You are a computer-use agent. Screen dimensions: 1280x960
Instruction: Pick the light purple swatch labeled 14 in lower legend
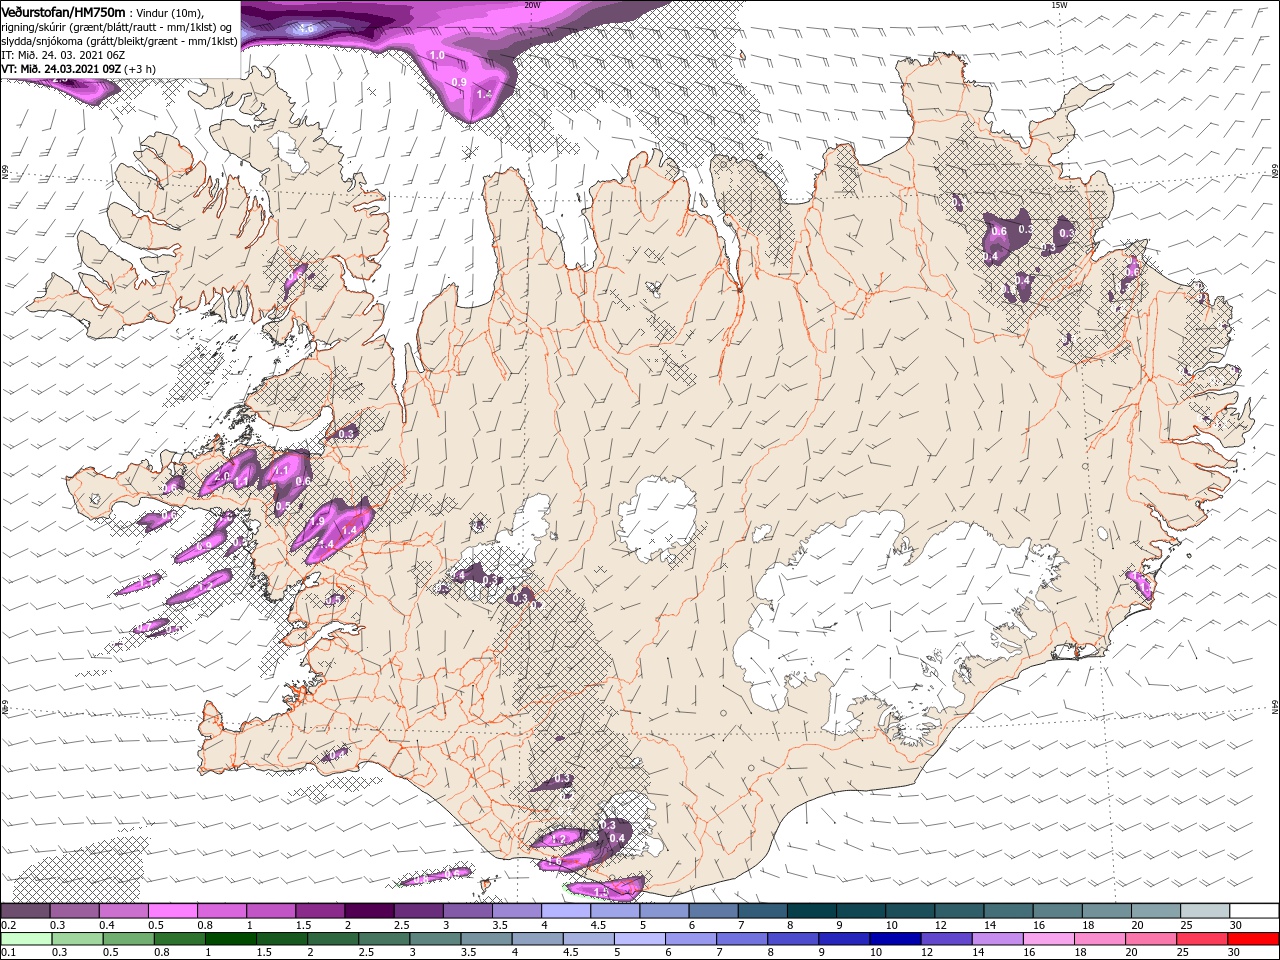click(x=997, y=939)
